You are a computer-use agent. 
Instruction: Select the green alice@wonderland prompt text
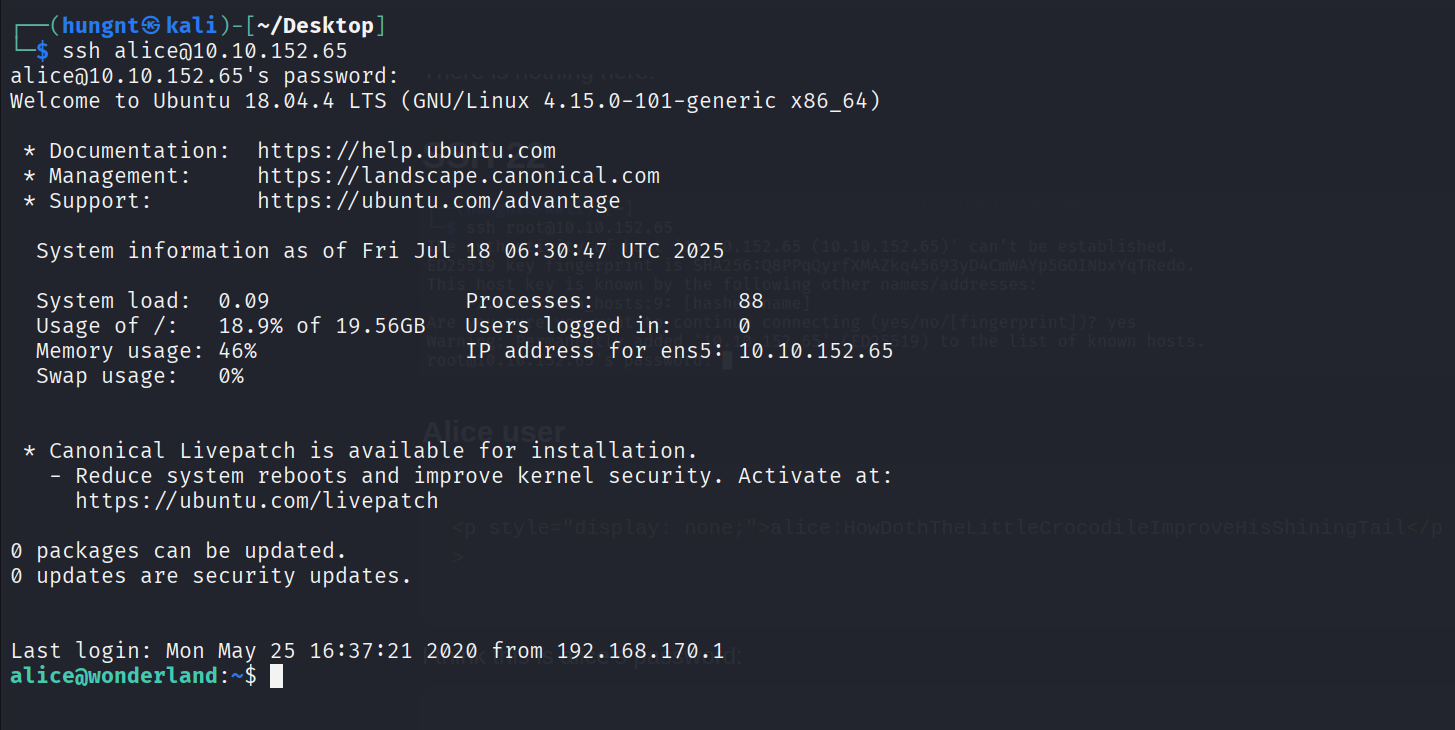[114, 676]
